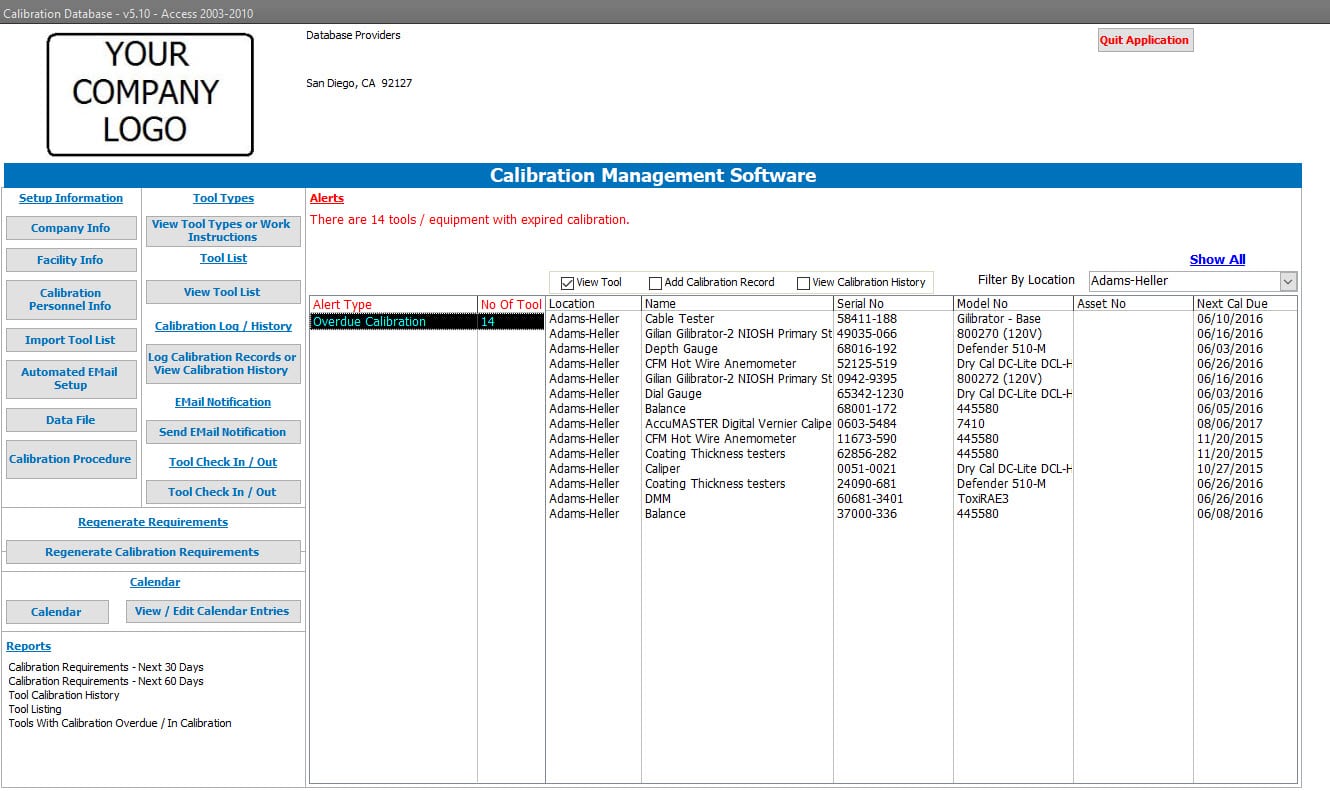Image resolution: width=1330 pixels, height=791 pixels.
Task: Click Tool Check In / Out heading
Action: (x=223, y=462)
